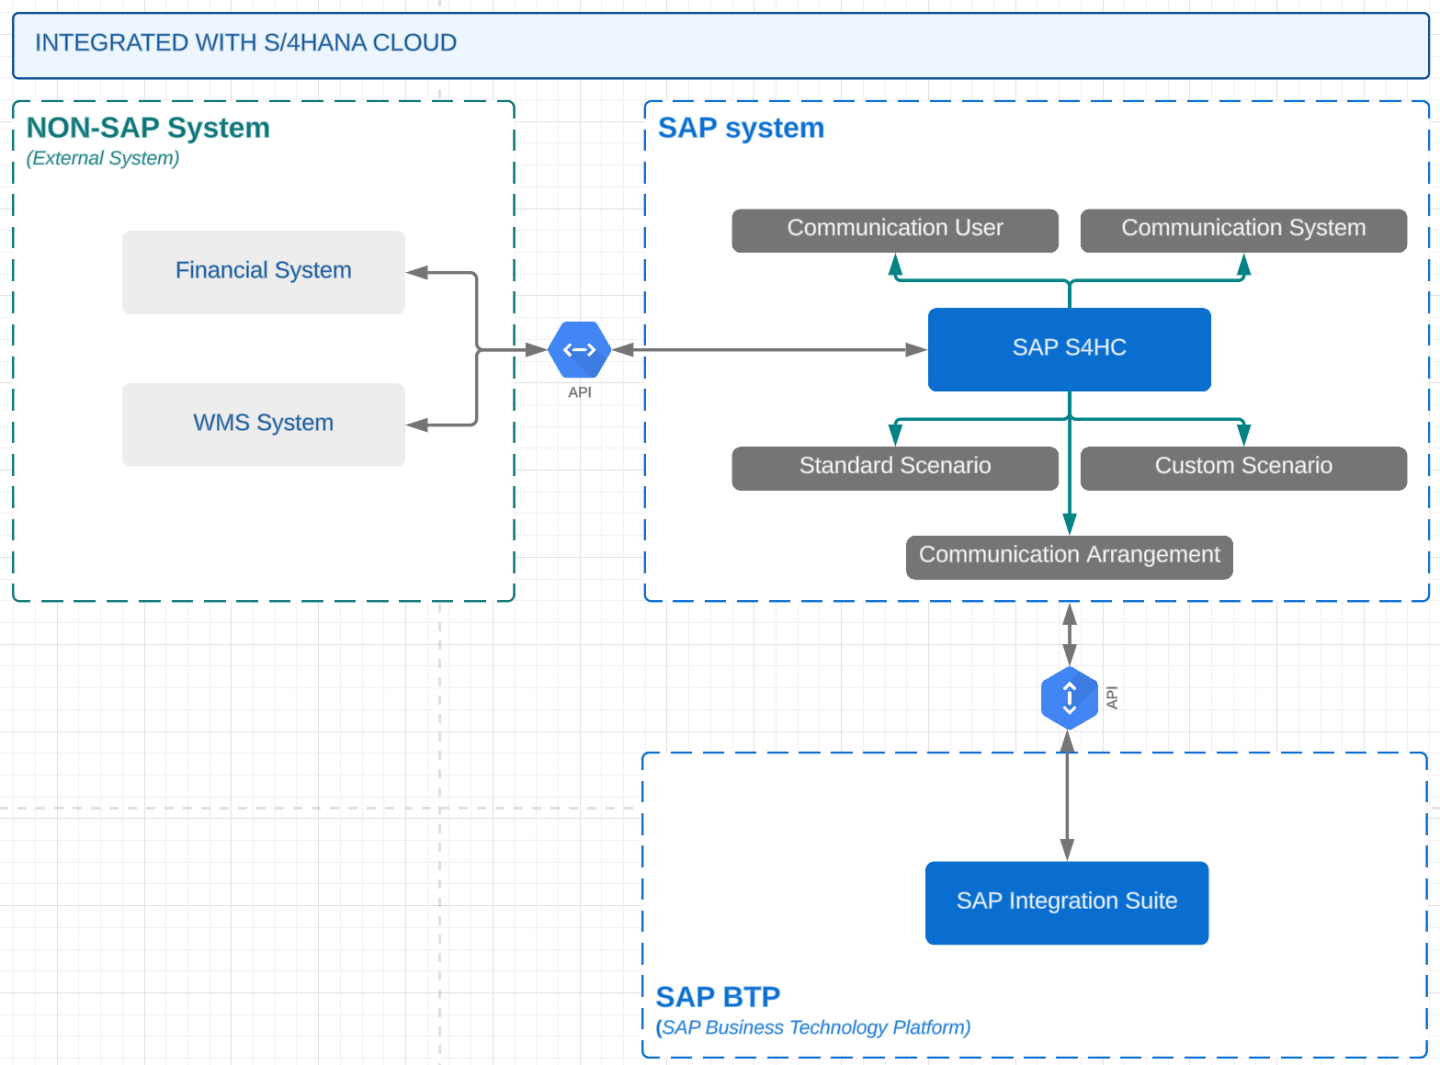Click the SAP system heading
Screen dimensions: 1440x1065
[x=741, y=128]
